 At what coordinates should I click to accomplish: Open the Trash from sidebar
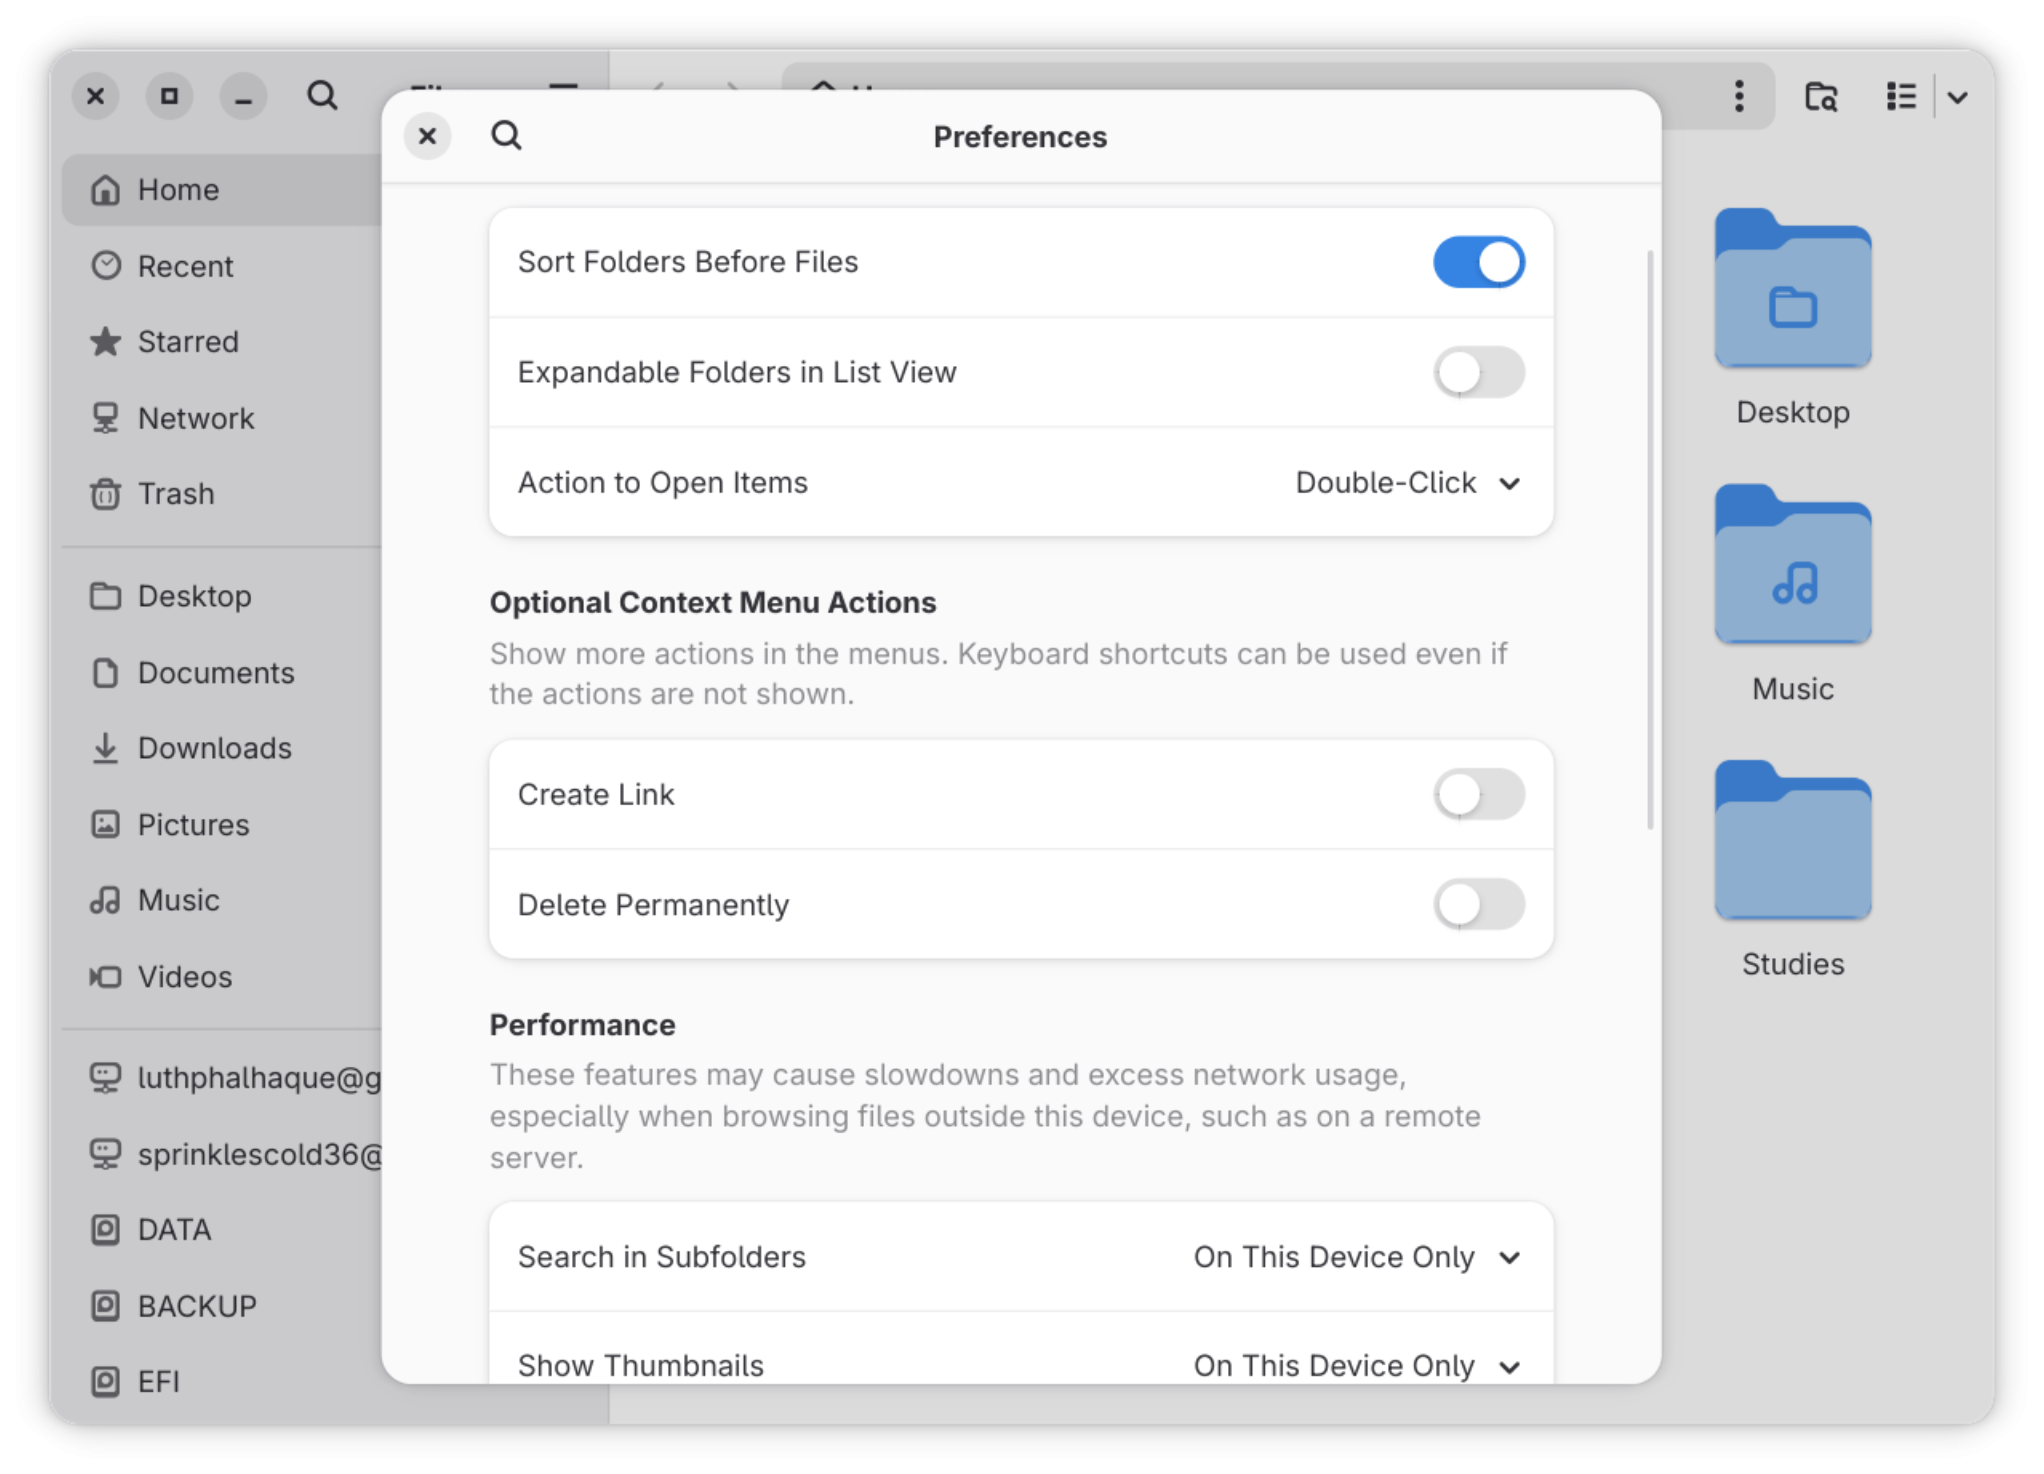tap(175, 494)
